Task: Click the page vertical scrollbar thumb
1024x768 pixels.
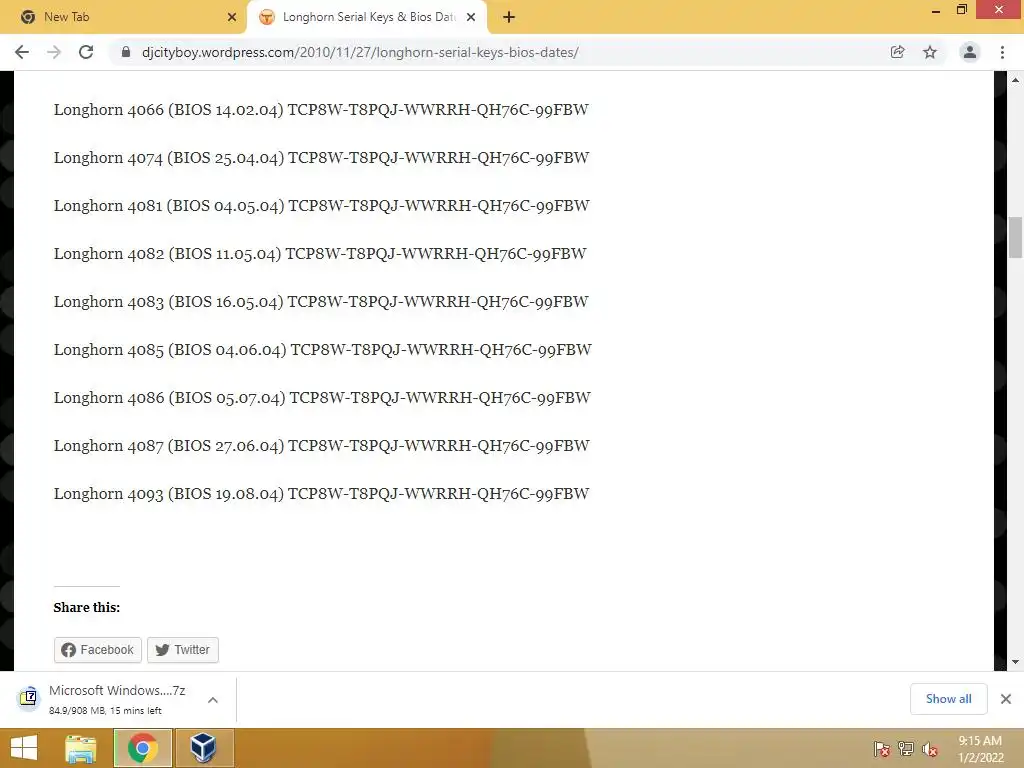Action: click(1015, 237)
